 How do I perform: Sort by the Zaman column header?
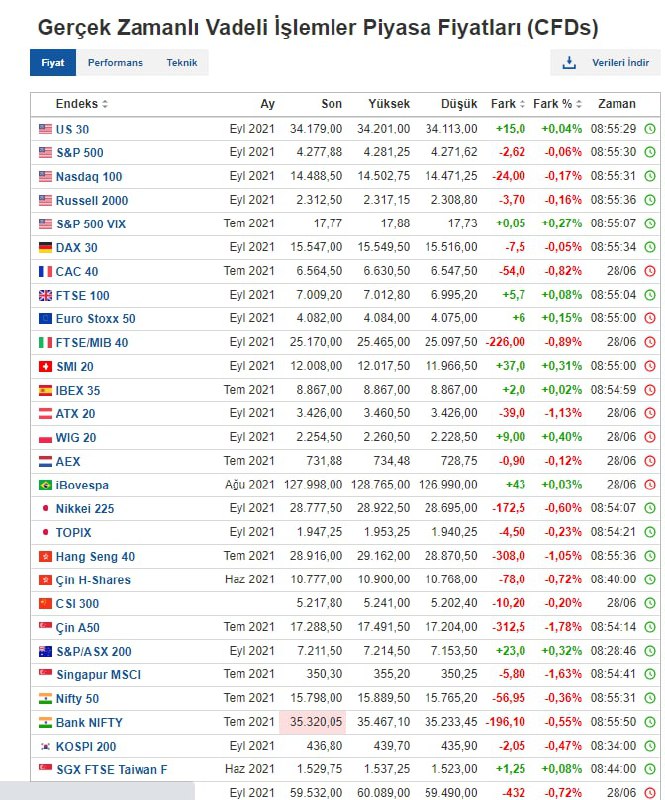click(x=616, y=104)
